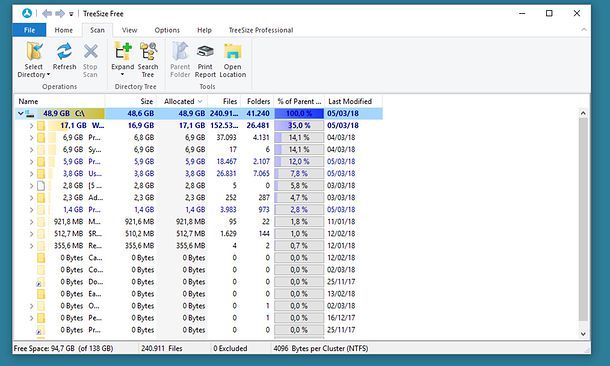
Task: Expand the 2,3 GB Ad... folder
Action: point(32,198)
